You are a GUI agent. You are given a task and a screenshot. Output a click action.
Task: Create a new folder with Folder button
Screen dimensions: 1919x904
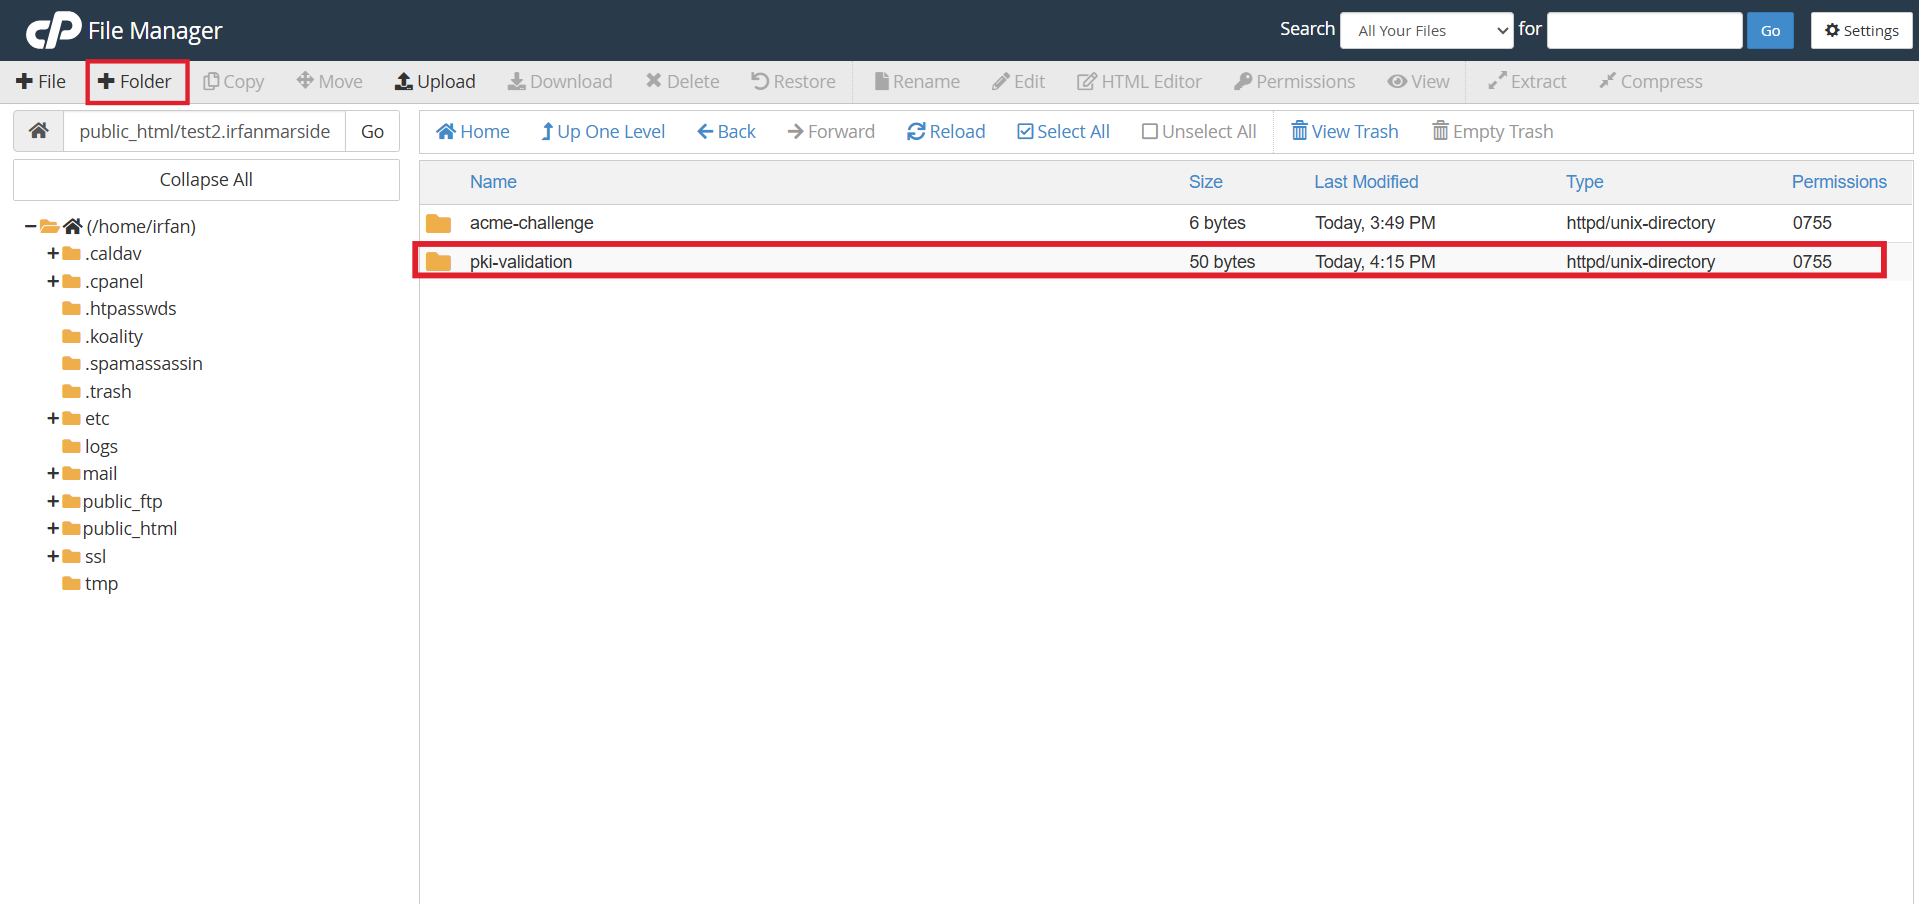tap(135, 82)
